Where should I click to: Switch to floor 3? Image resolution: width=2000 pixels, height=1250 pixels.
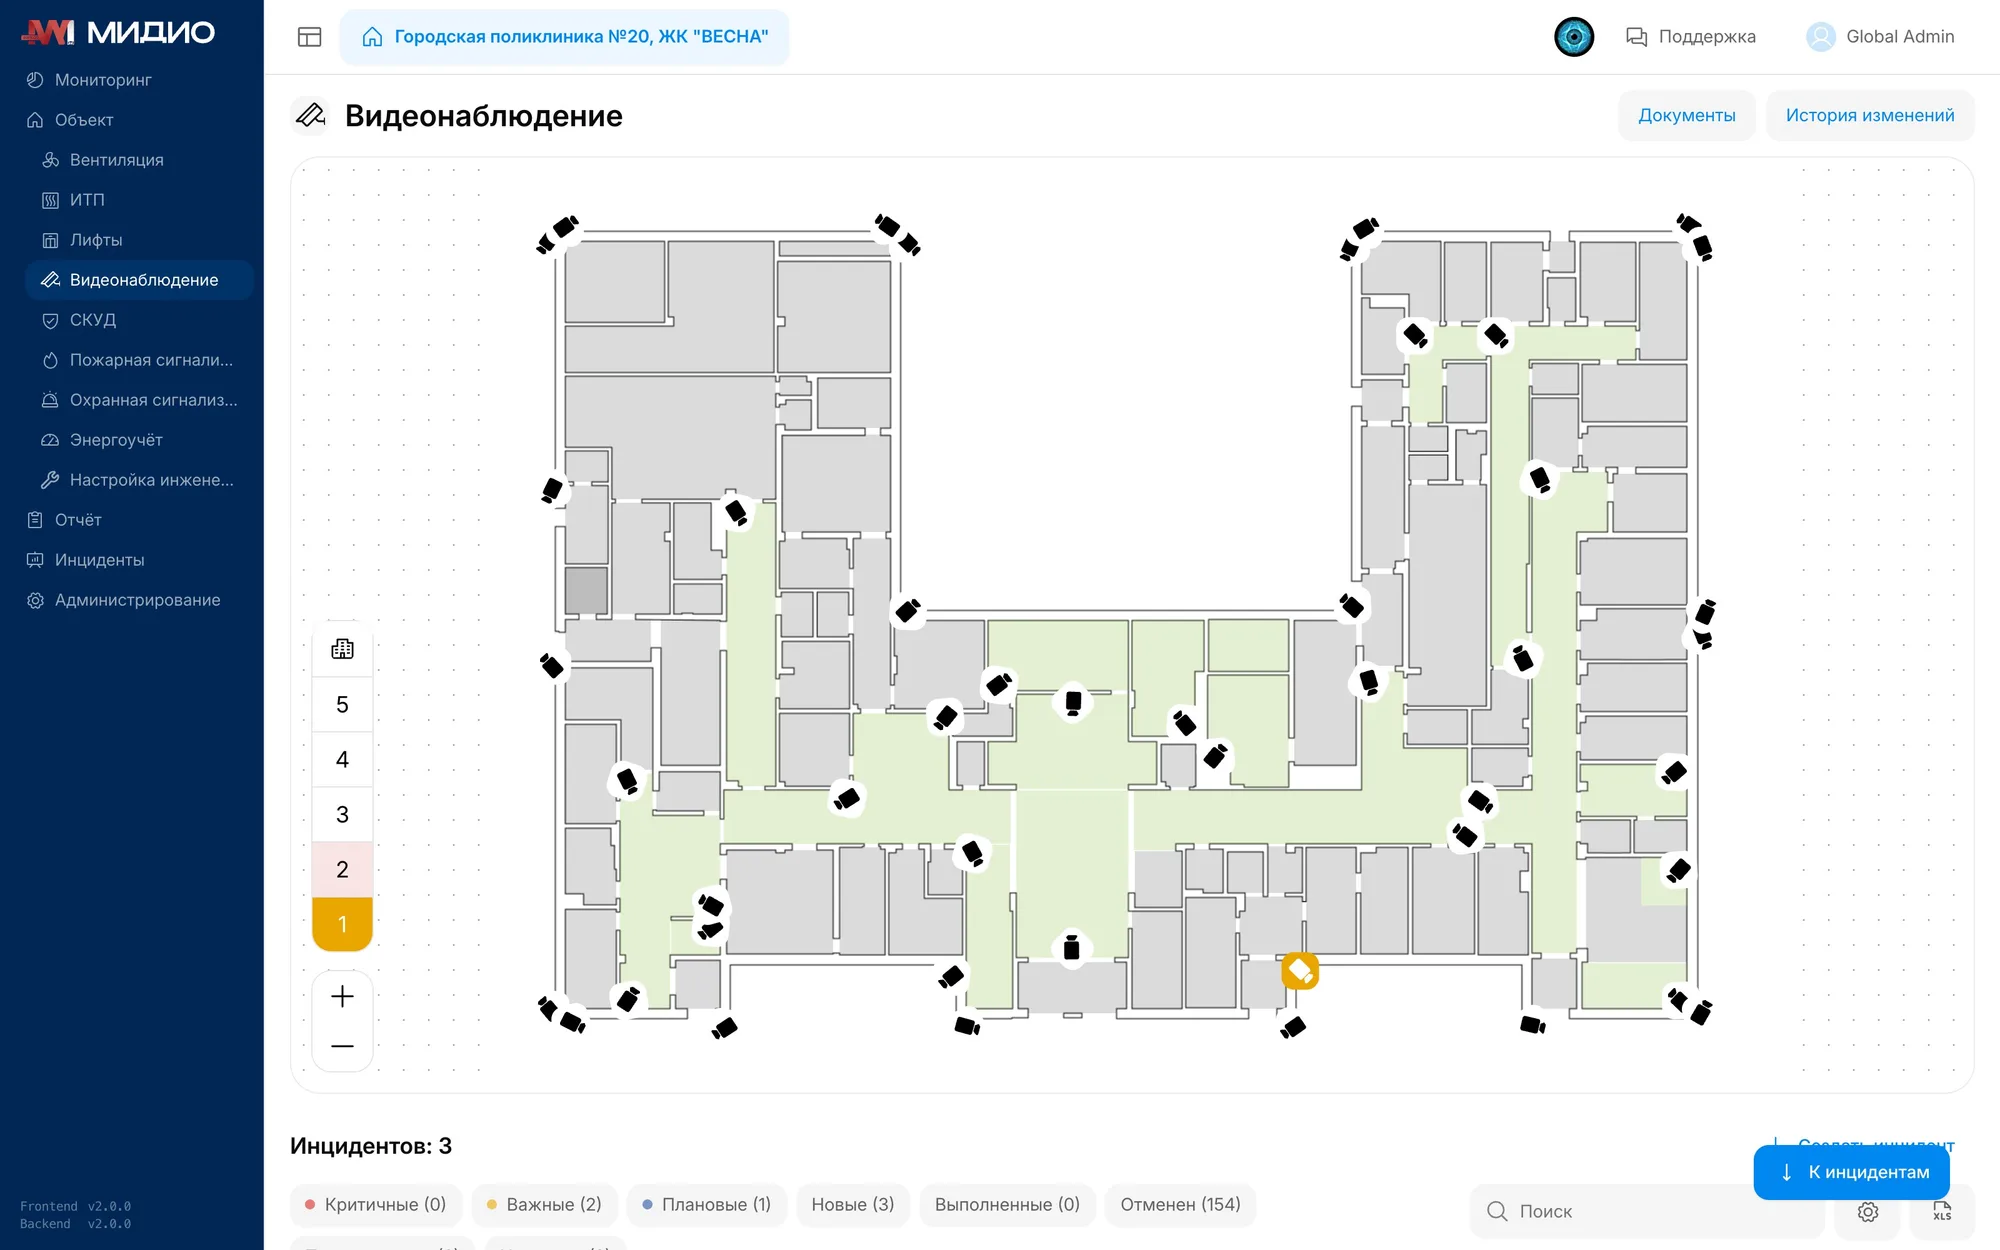click(342, 815)
